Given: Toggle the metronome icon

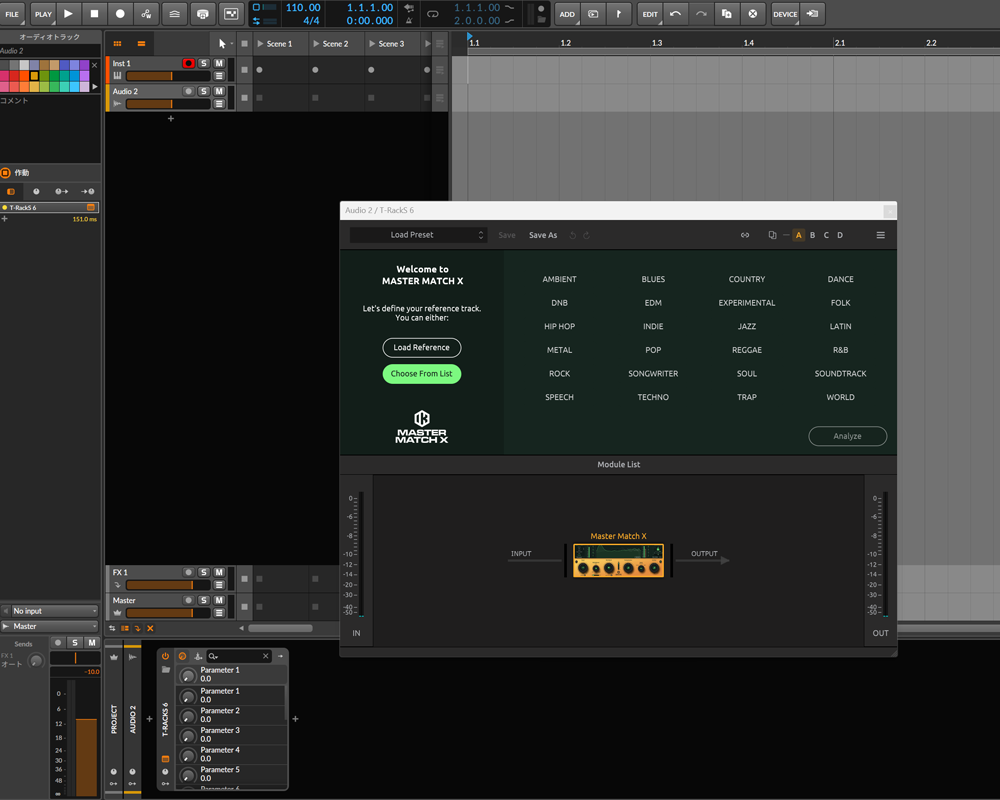Looking at the screenshot, I should pos(409,20).
